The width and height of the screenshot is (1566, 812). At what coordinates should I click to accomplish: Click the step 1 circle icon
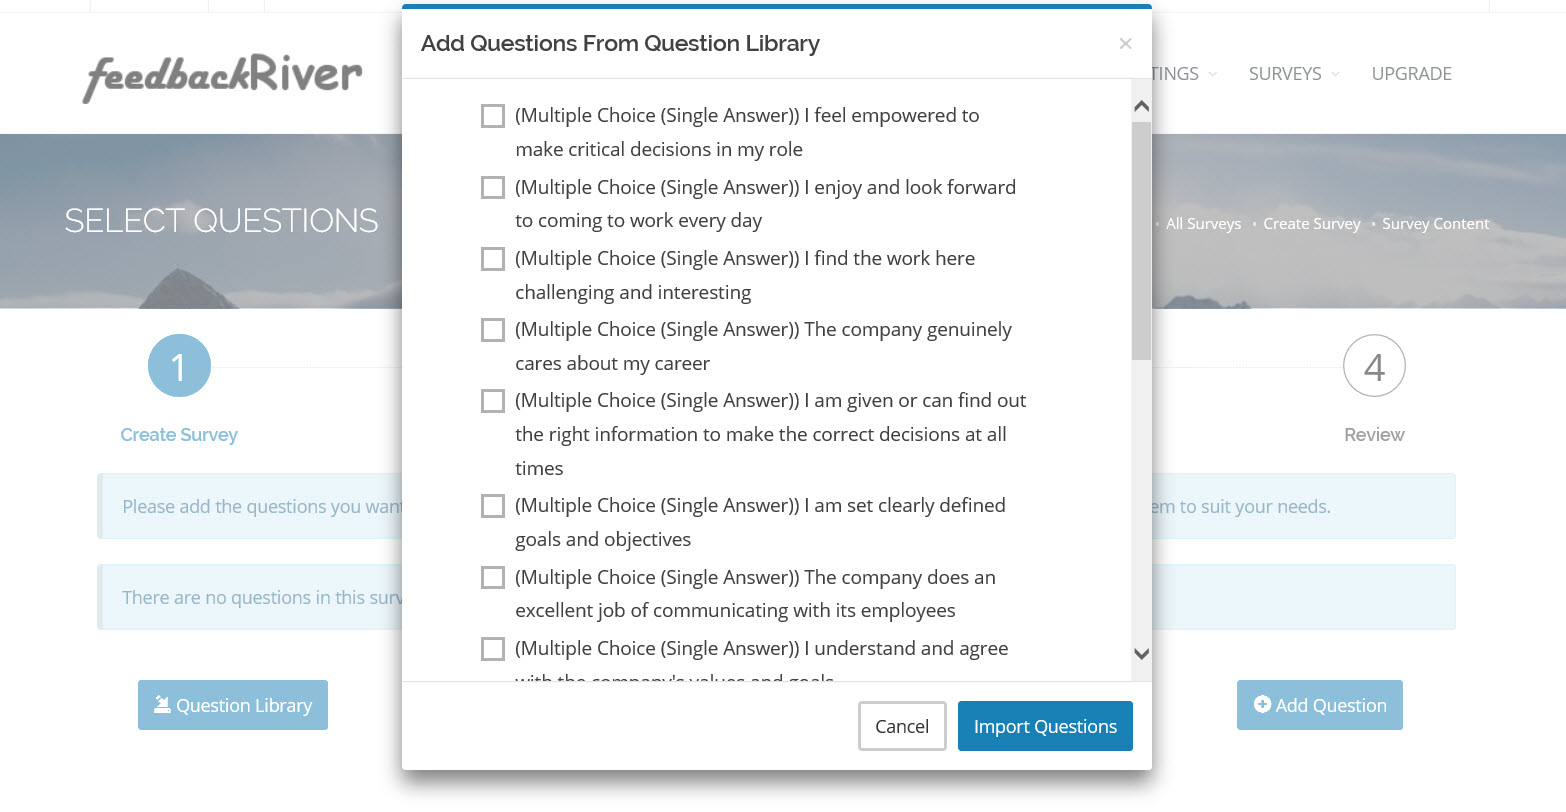point(179,366)
